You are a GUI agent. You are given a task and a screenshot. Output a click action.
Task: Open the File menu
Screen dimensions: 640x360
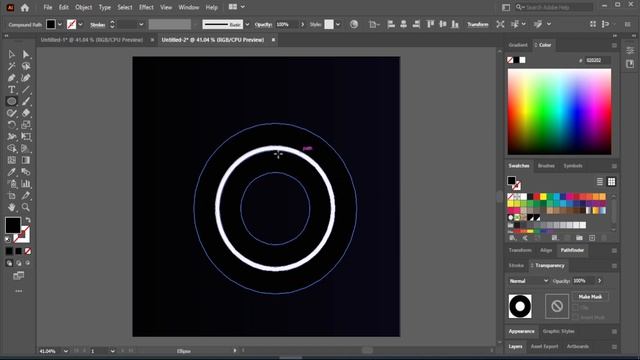tap(48, 7)
